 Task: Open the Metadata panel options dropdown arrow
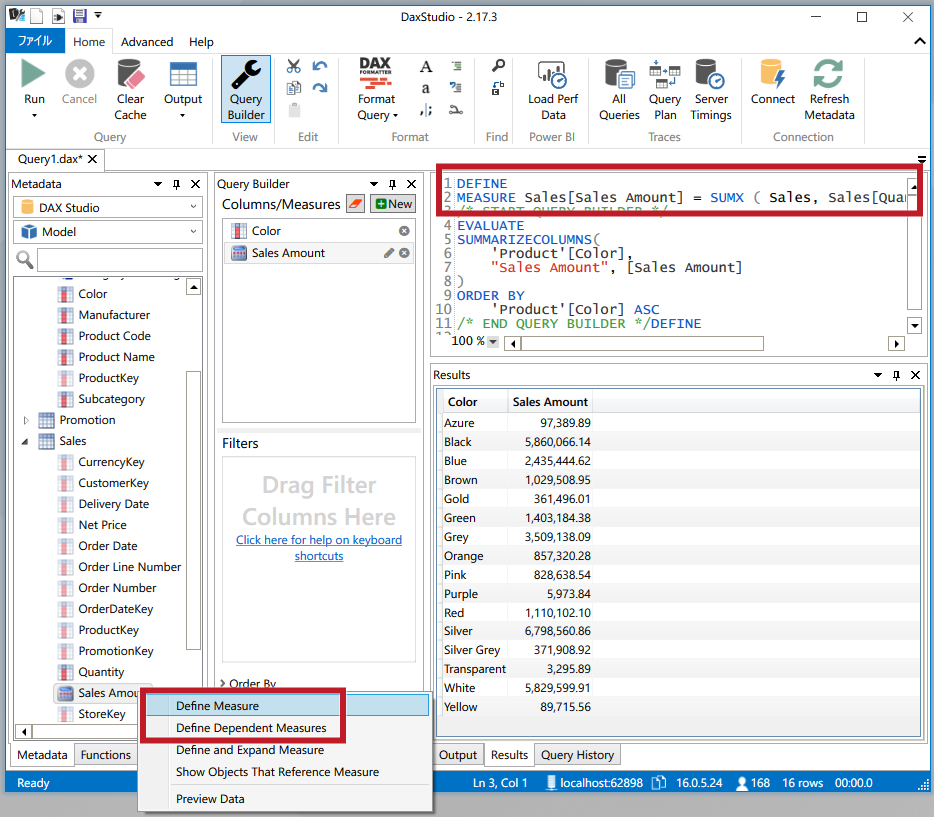[158, 184]
